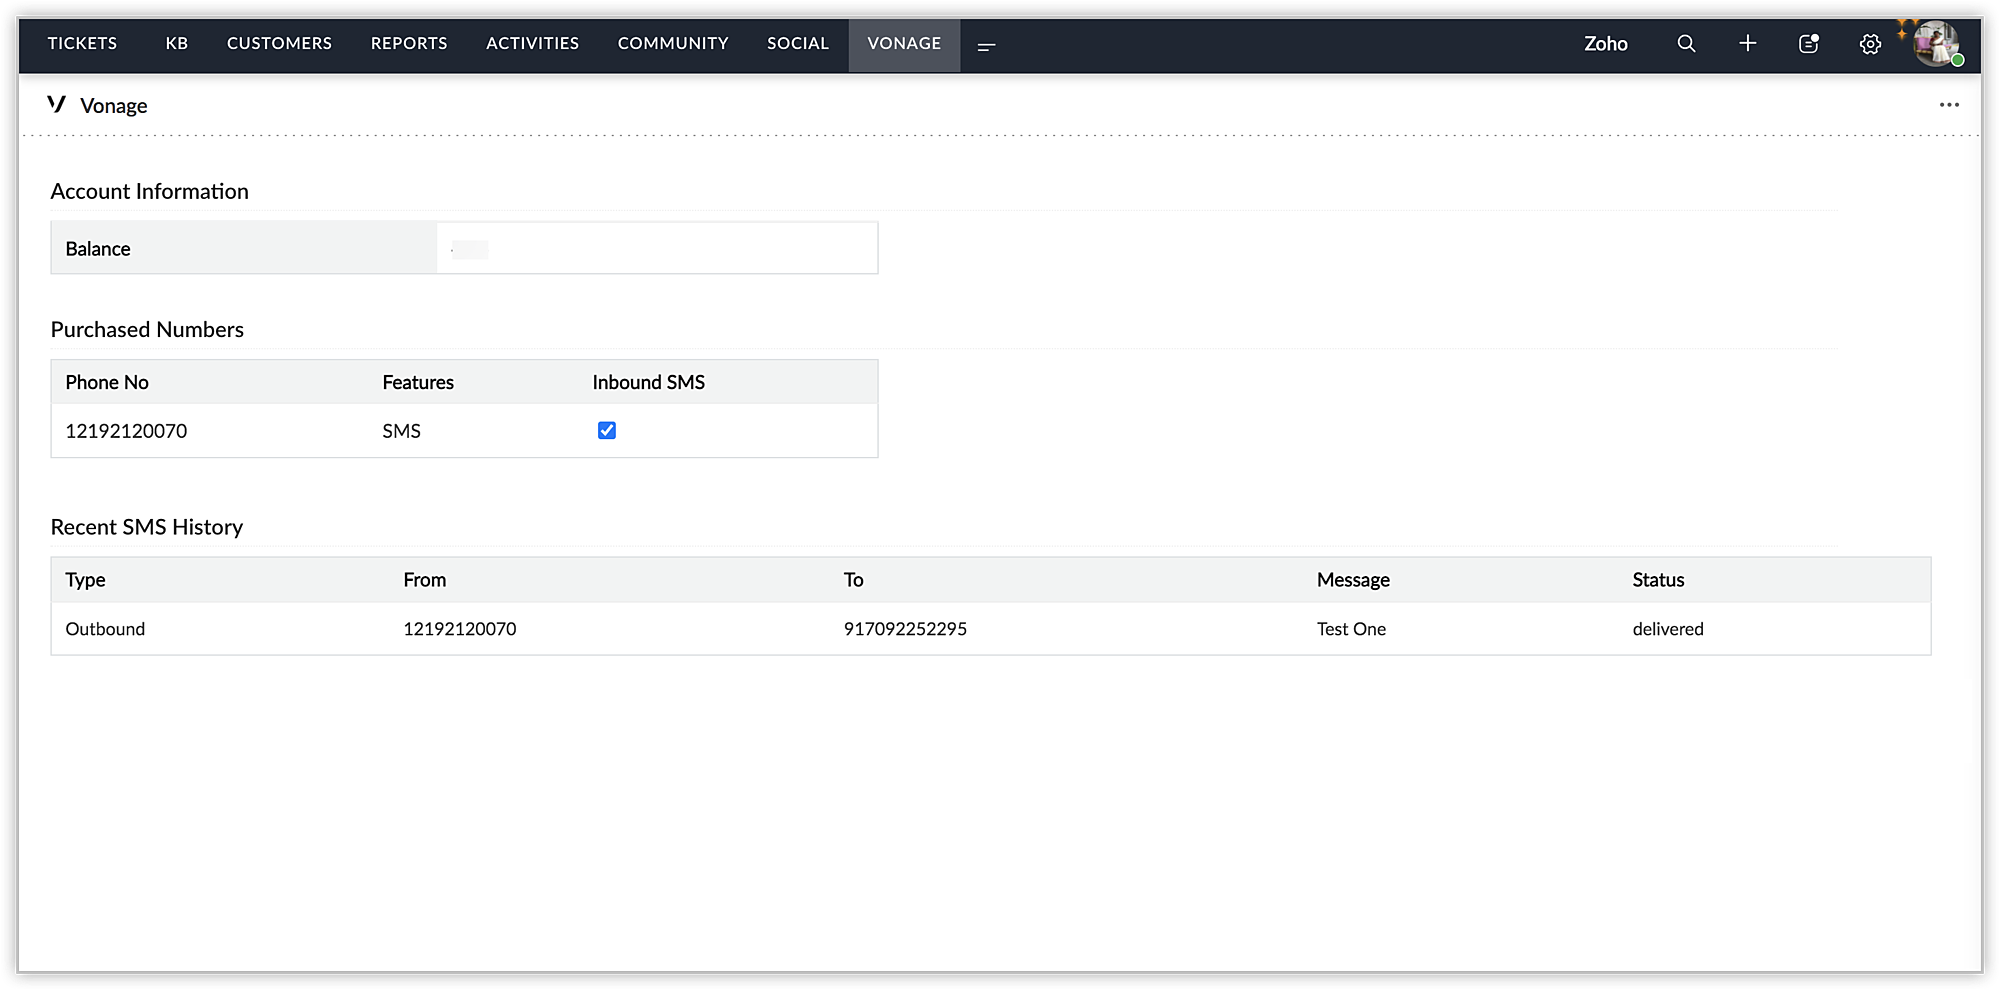
Task: Click the Outbound SMS history row
Action: pos(990,629)
